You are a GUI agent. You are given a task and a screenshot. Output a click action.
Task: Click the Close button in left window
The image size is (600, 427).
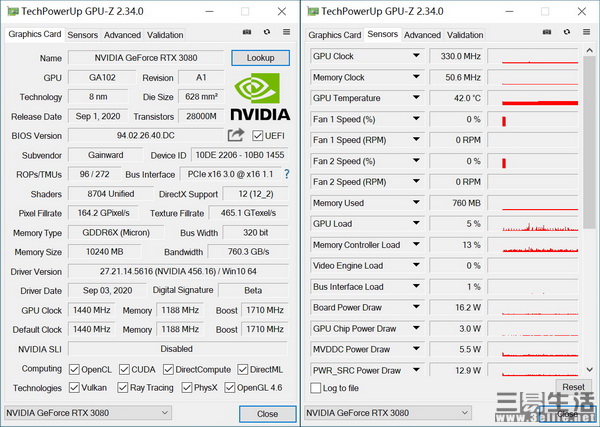pyautogui.click(x=267, y=414)
